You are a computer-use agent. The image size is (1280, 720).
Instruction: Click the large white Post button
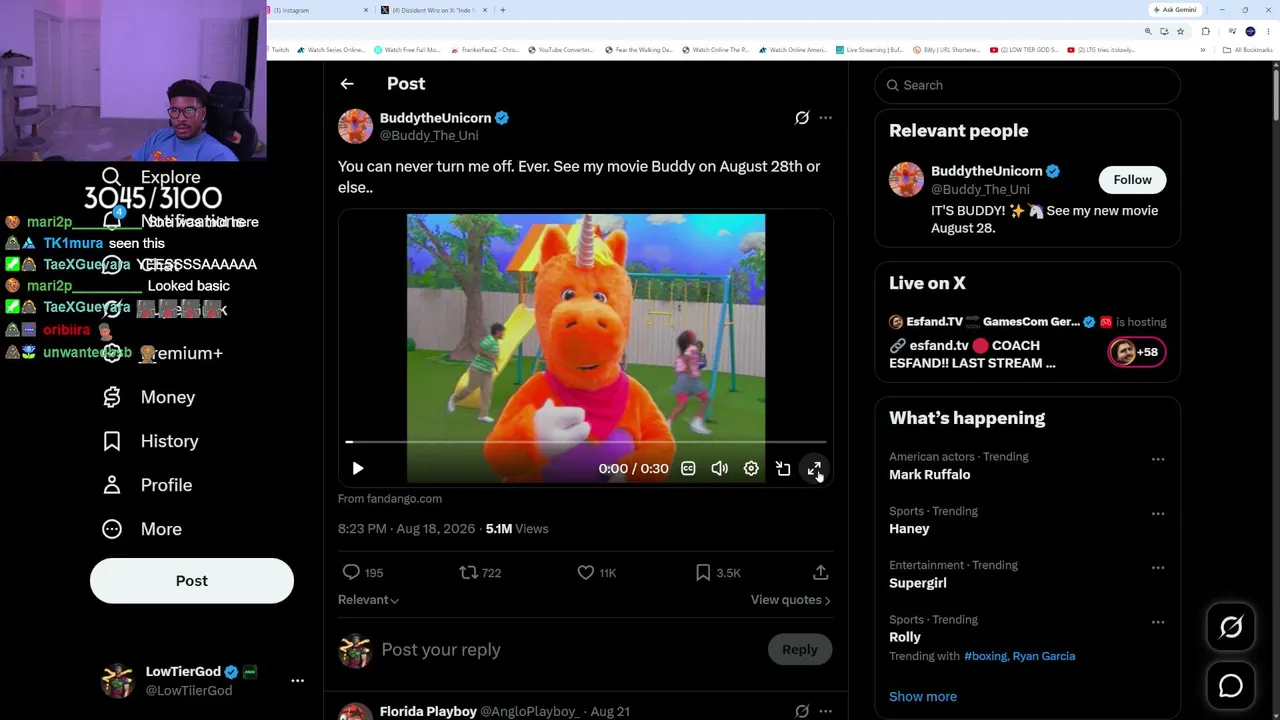tap(192, 581)
